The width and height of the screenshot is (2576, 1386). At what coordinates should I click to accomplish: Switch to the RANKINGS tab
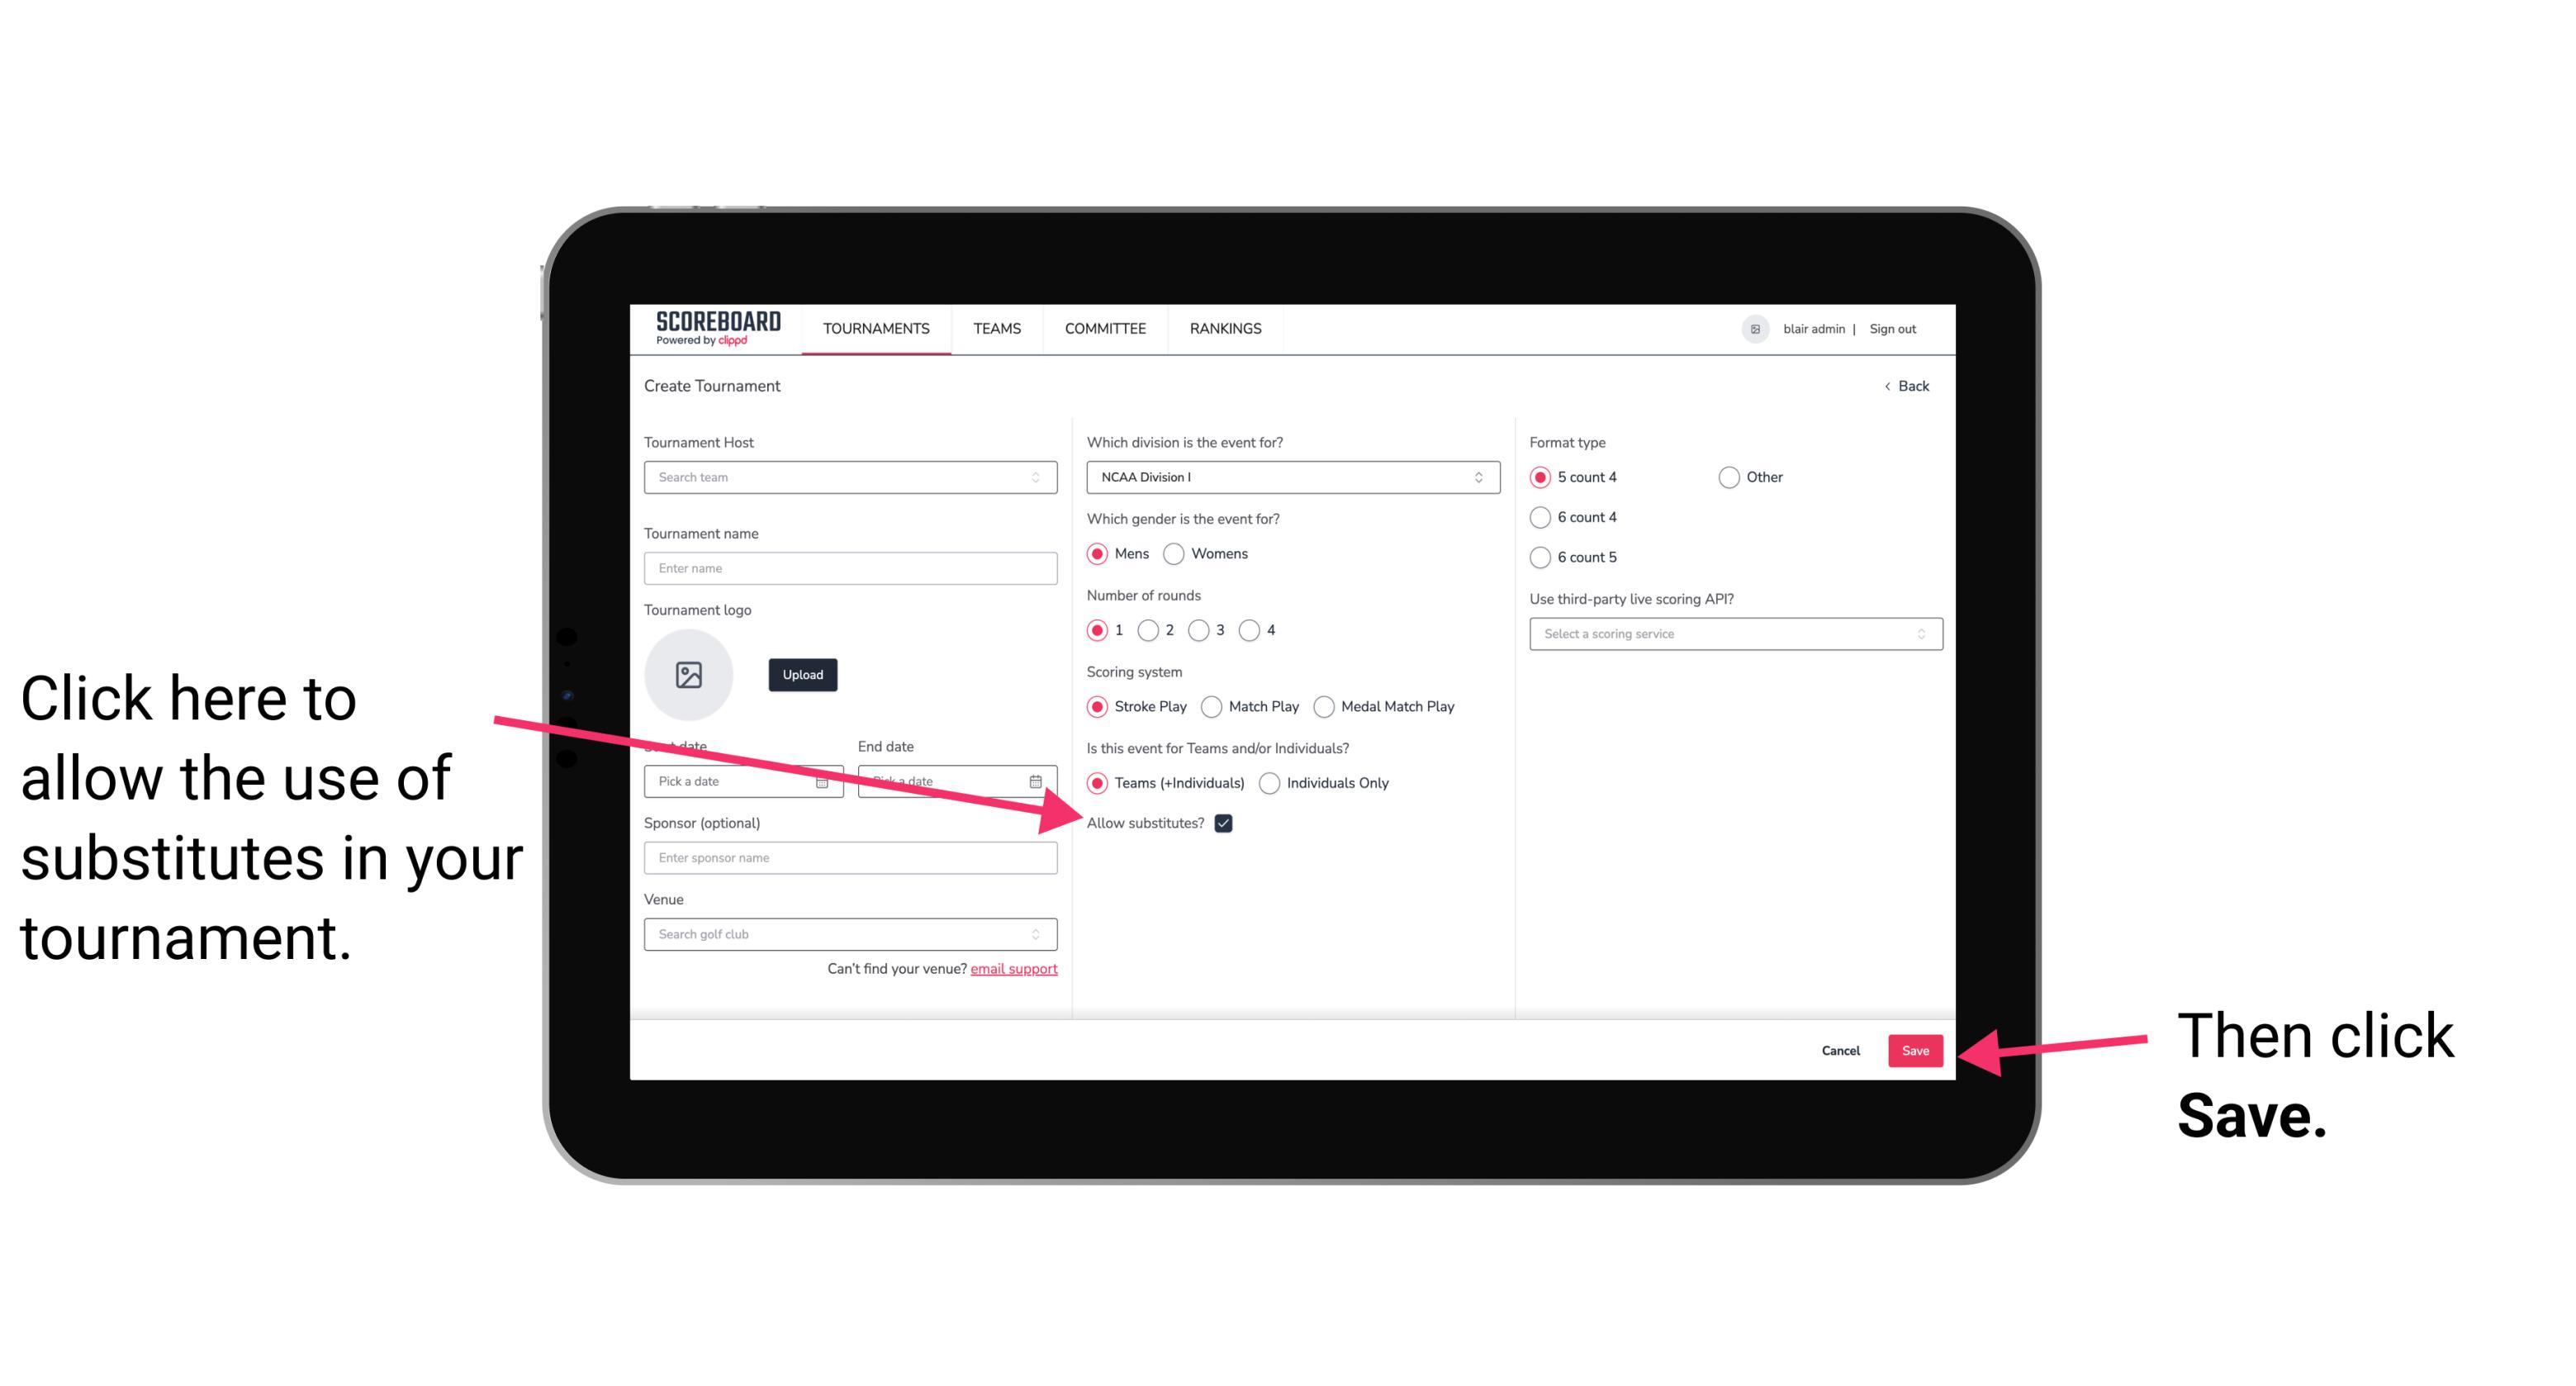(x=1225, y=328)
